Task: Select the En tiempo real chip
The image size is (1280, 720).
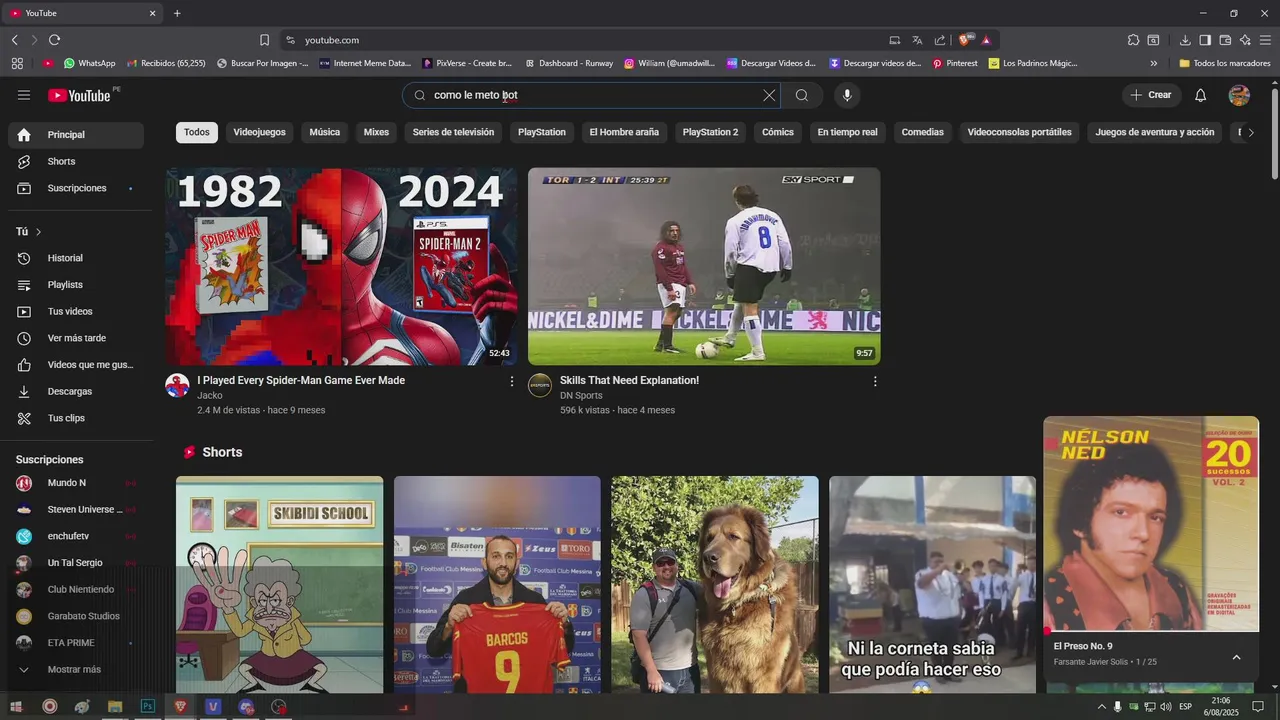Action: coord(847,132)
